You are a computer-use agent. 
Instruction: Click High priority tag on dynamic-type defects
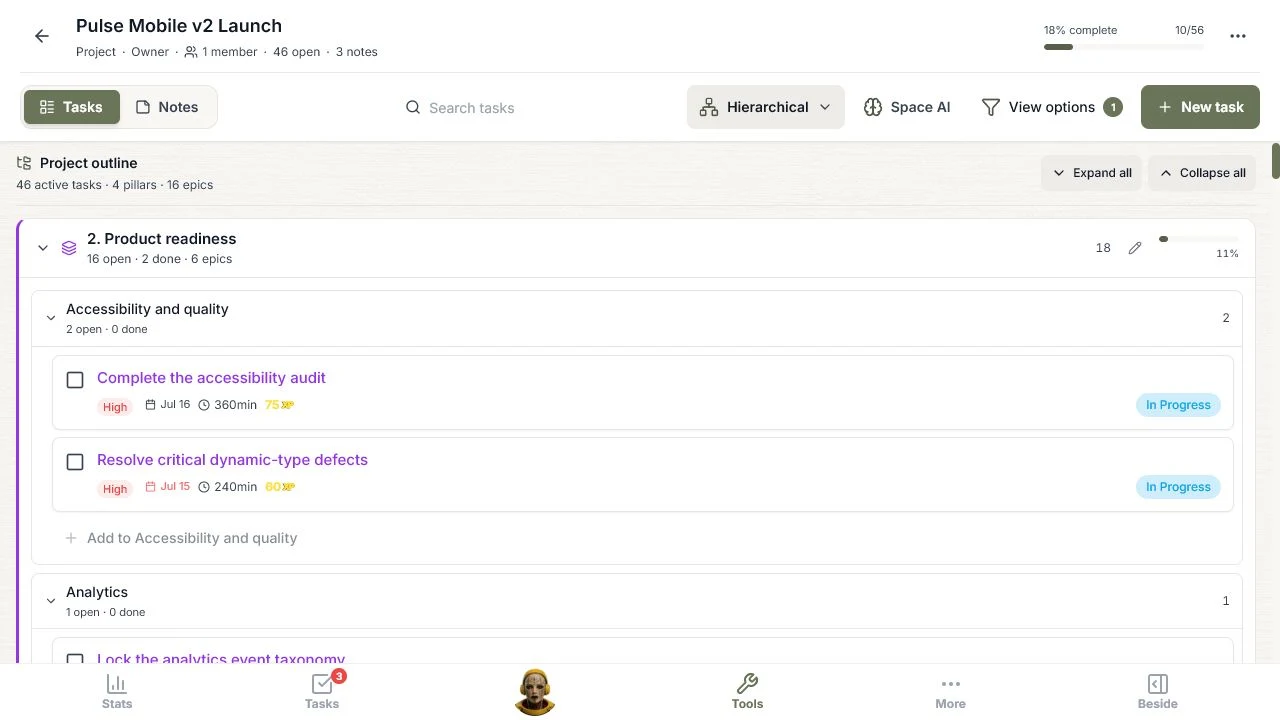[x=115, y=489]
